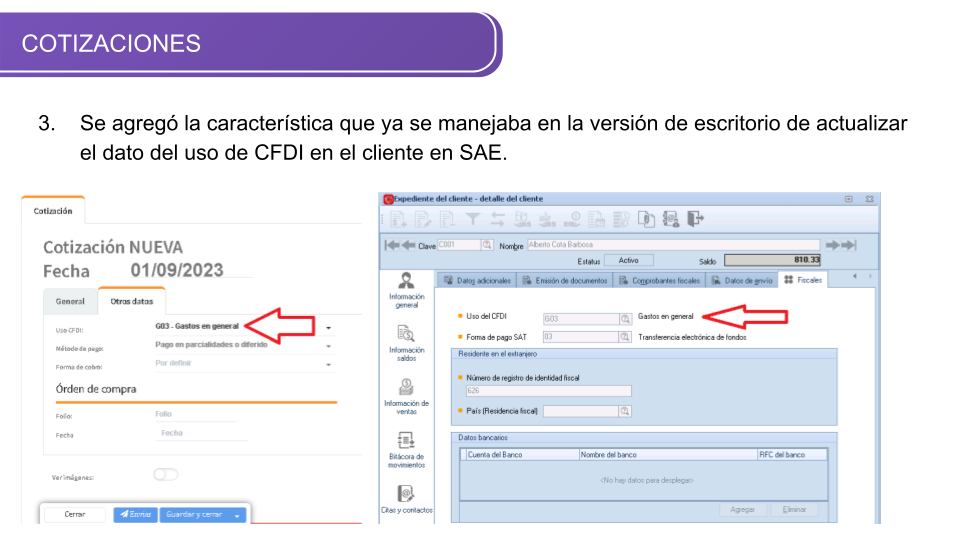Click the Uso del CFDI field G03
Viewport: 960px width, 540px height.
pos(581,319)
